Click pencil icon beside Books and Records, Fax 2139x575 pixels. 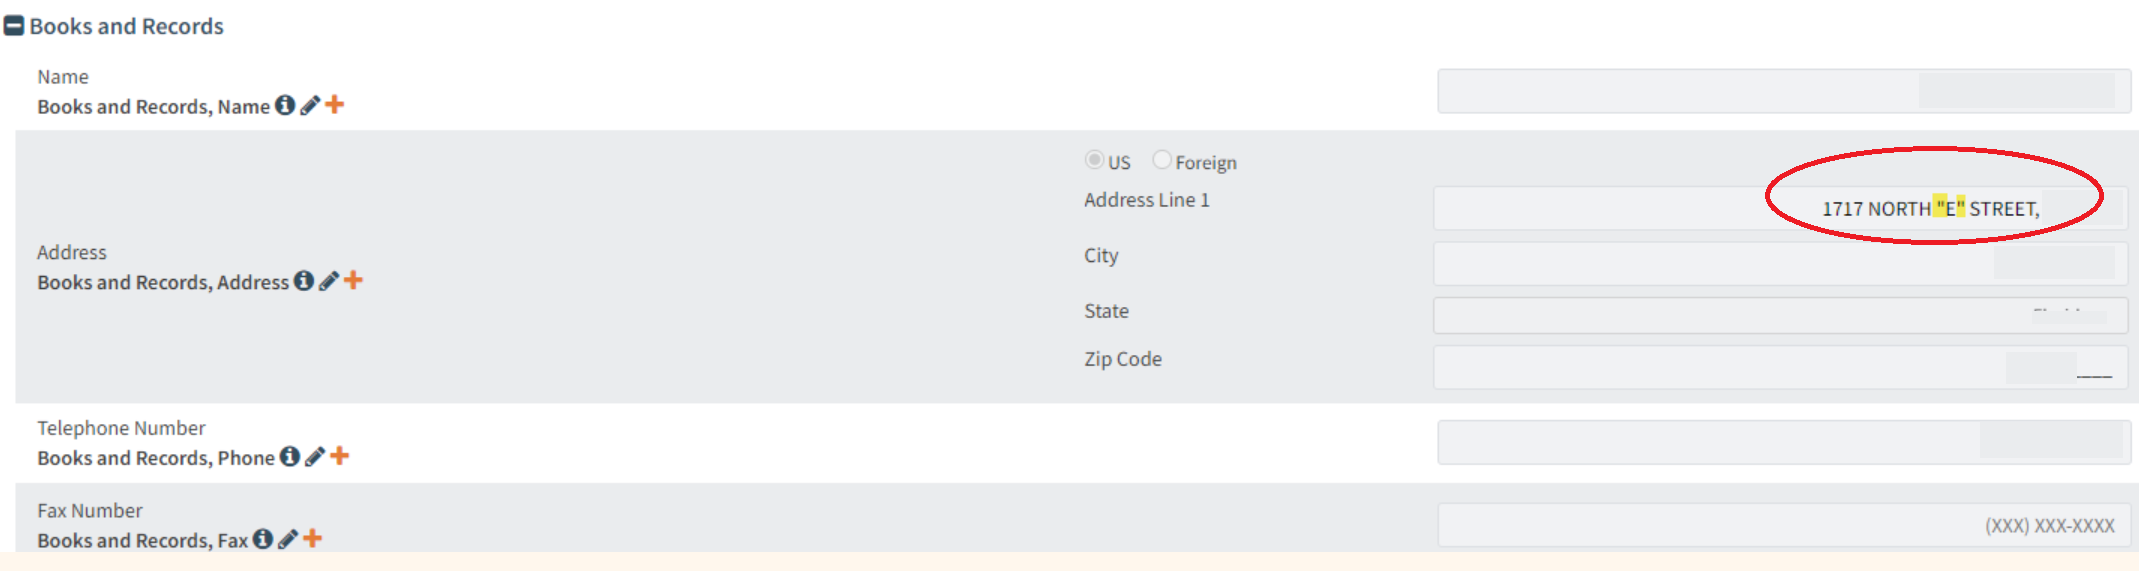tap(288, 539)
